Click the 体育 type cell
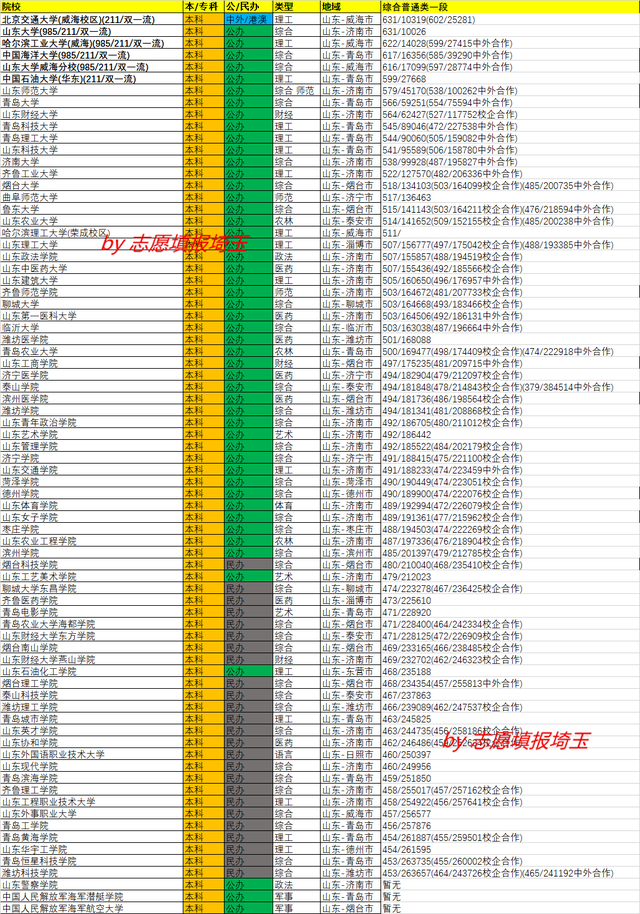This screenshot has width=640, height=914. click(x=297, y=505)
